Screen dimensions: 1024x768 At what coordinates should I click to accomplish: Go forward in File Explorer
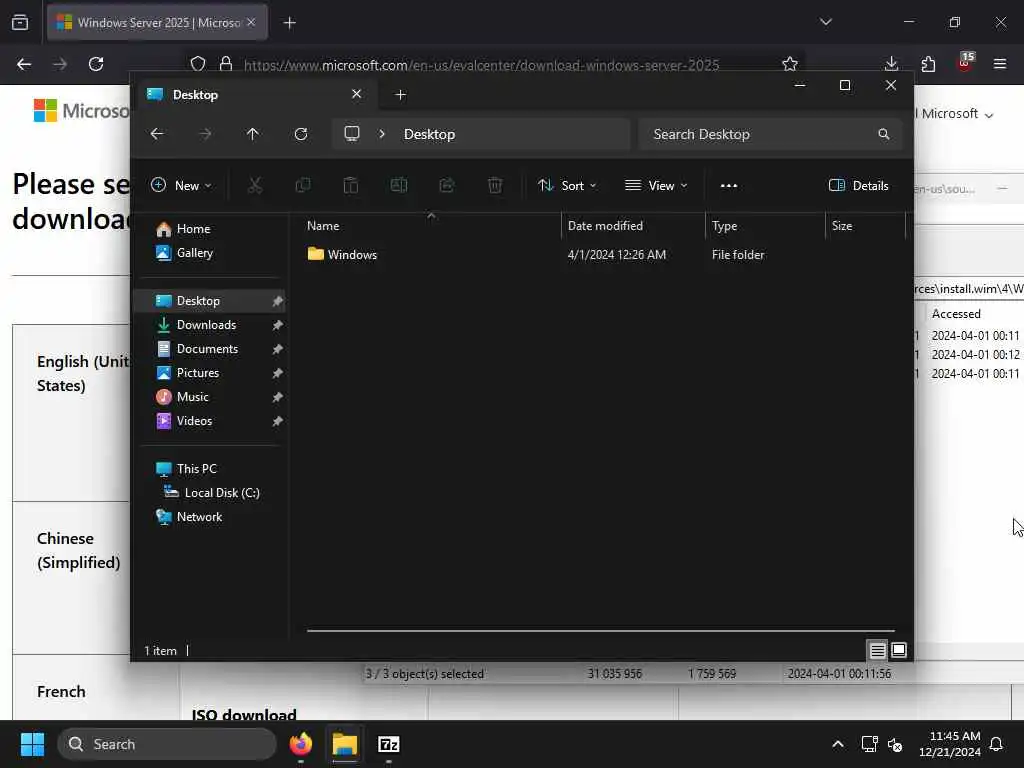coord(205,134)
